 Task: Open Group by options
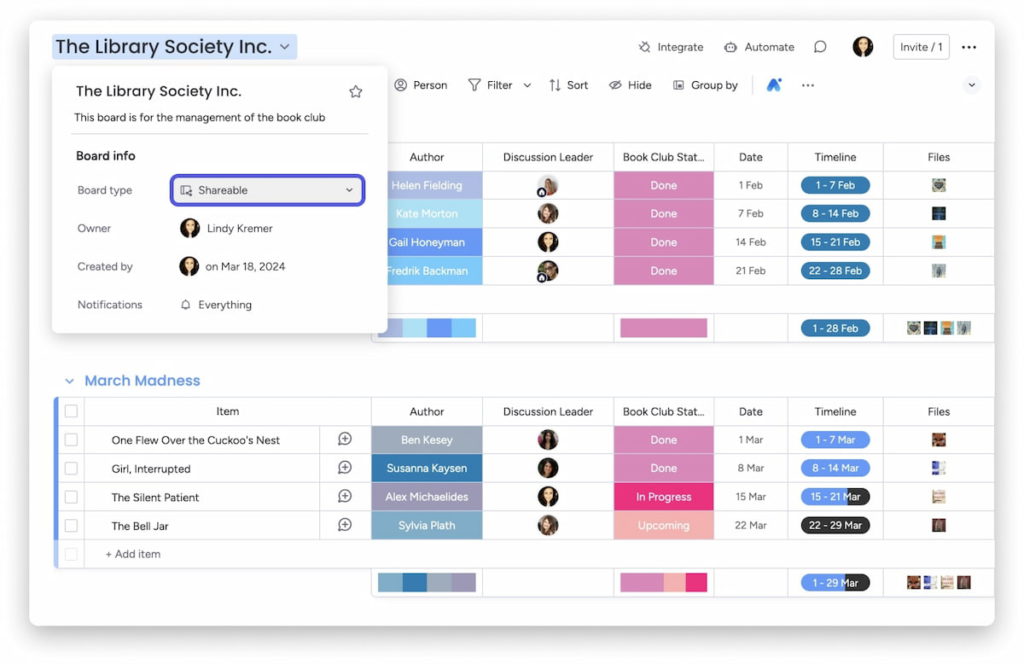tap(705, 85)
